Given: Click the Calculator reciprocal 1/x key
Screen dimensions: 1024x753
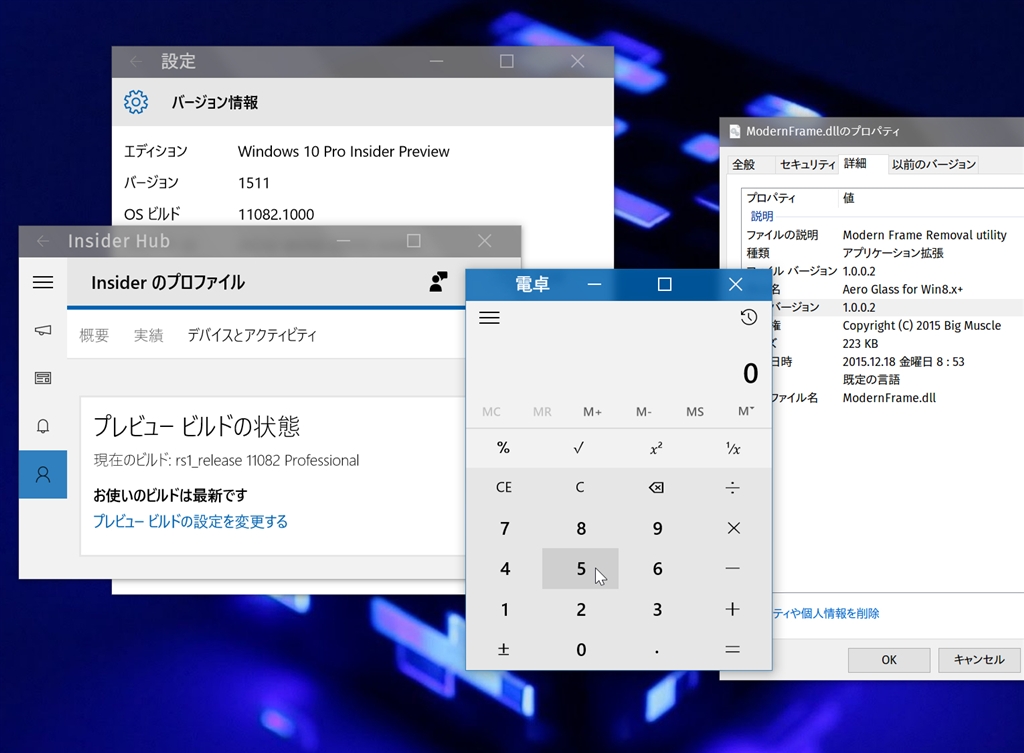Looking at the screenshot, I should click(733, 448).
